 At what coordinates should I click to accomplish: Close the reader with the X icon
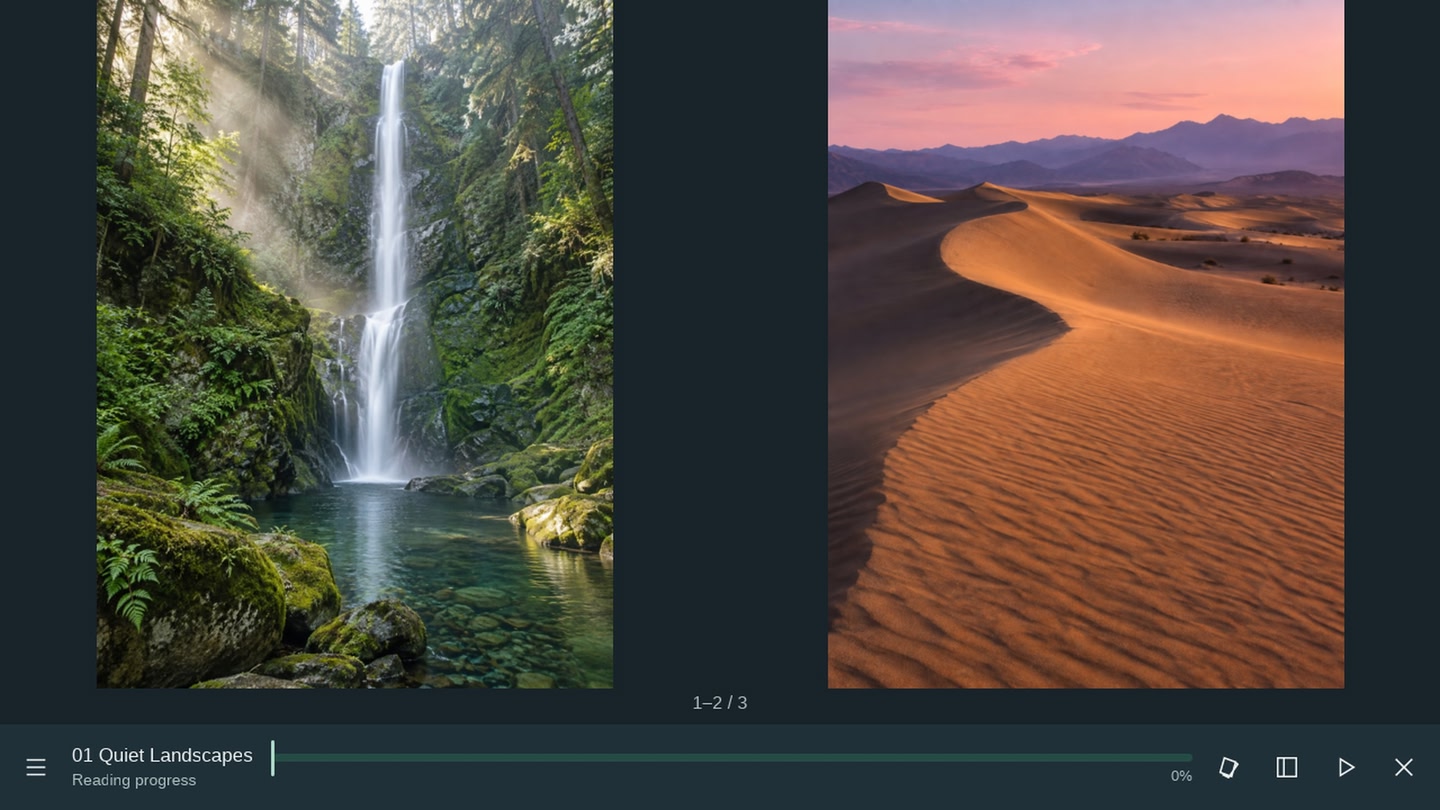tap(1404, 767)
